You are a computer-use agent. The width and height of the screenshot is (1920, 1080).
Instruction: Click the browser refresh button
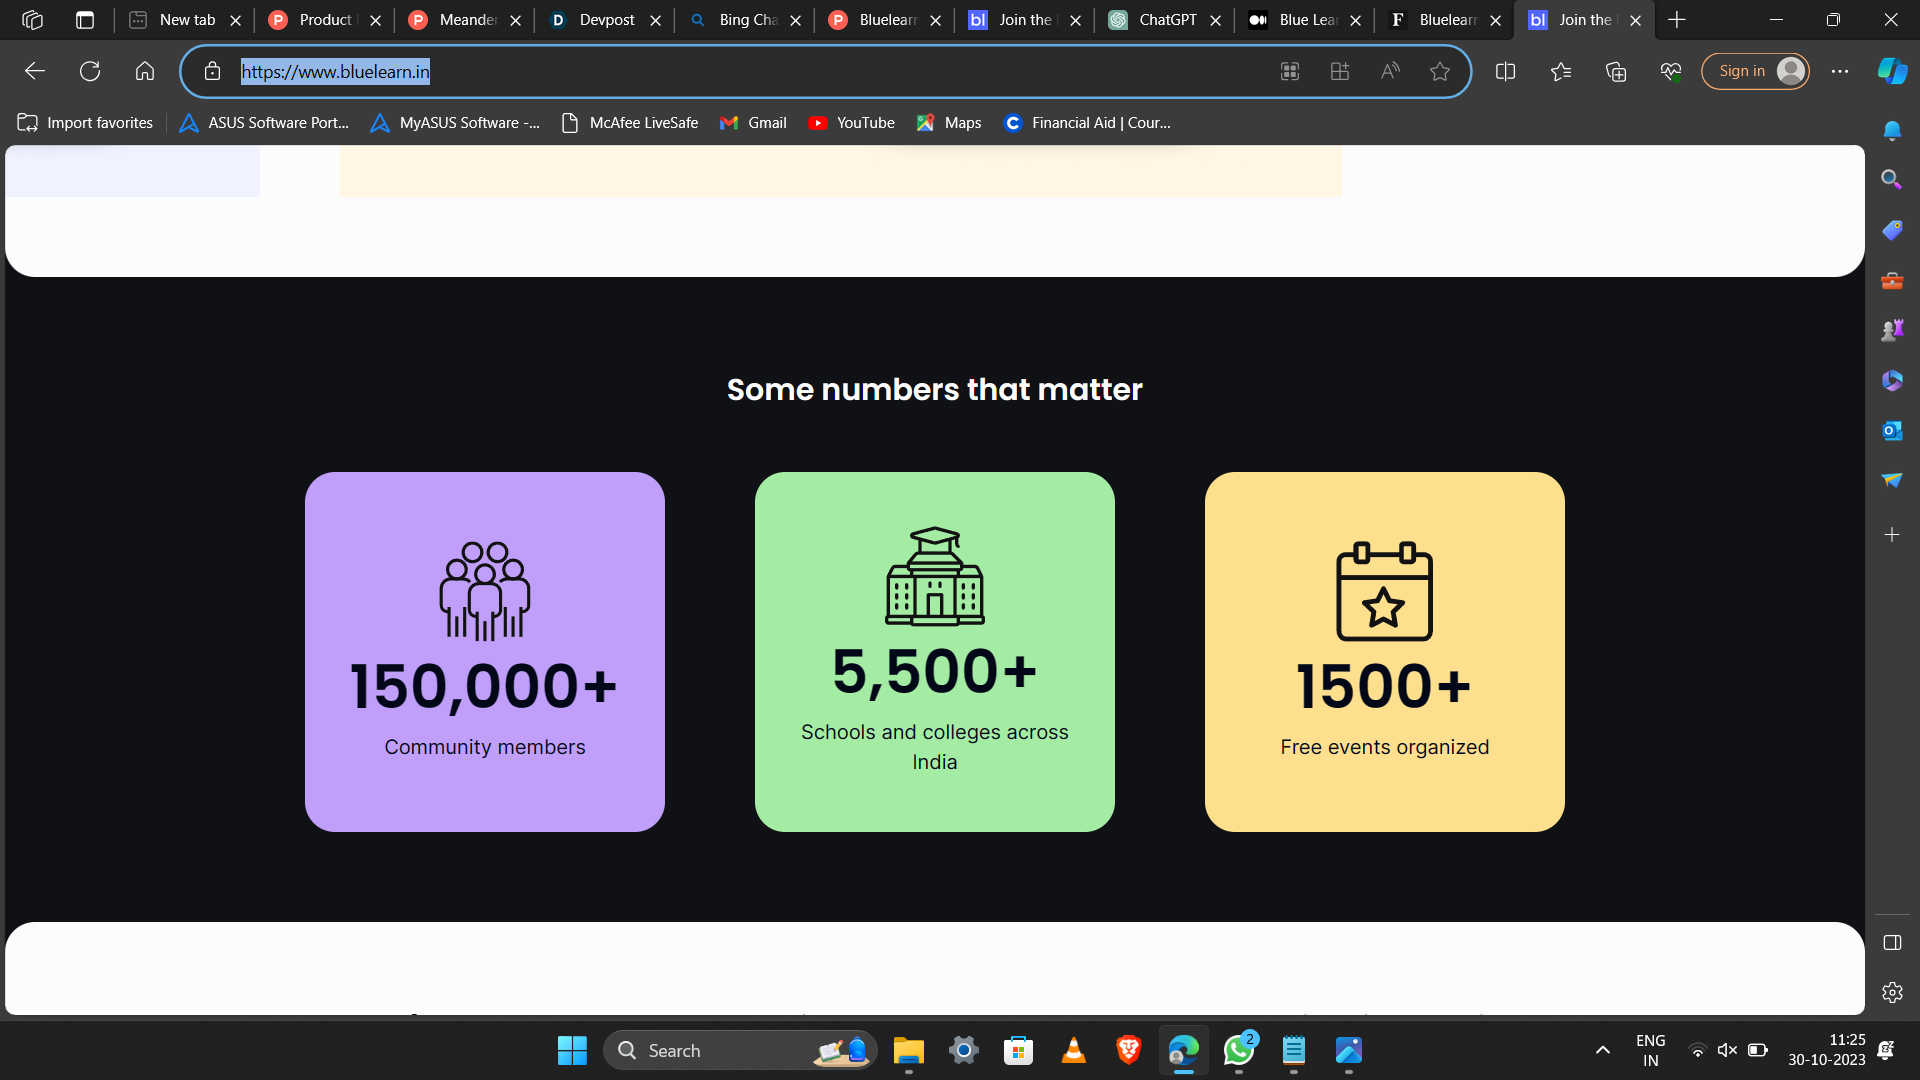[x=90, y=71]
